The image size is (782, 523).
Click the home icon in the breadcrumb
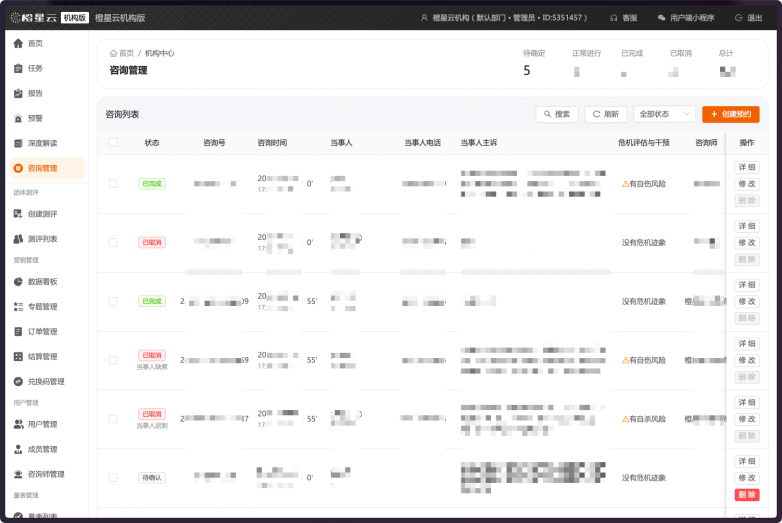(113, 53)
